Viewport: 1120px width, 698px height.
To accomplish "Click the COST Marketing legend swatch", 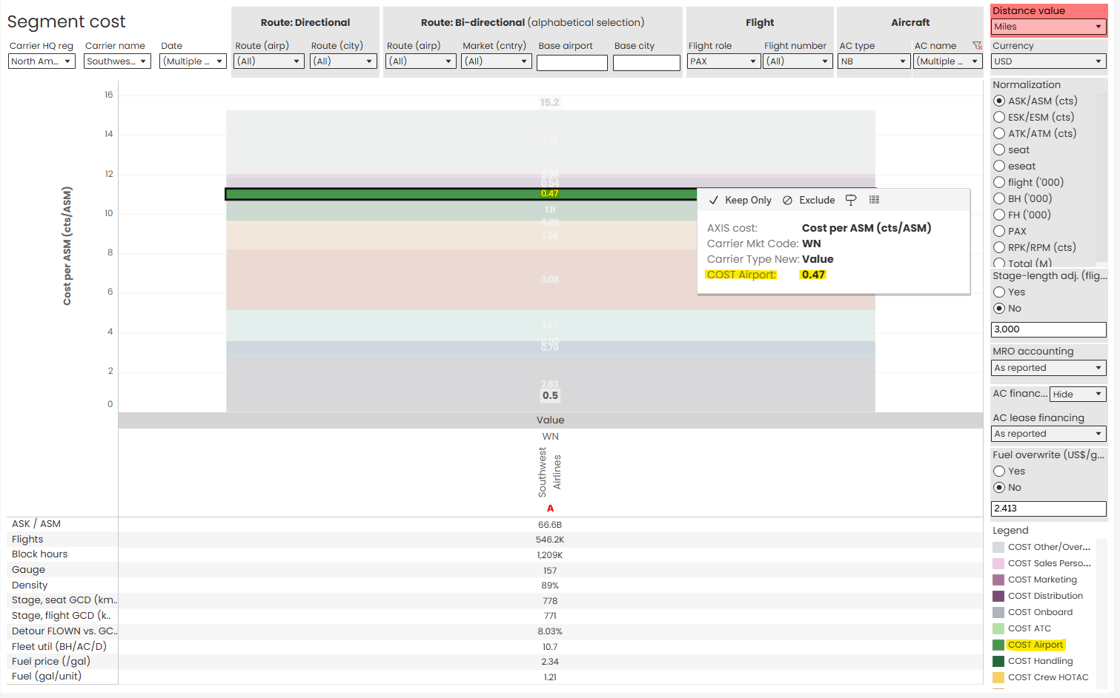I will click(998, 580).
